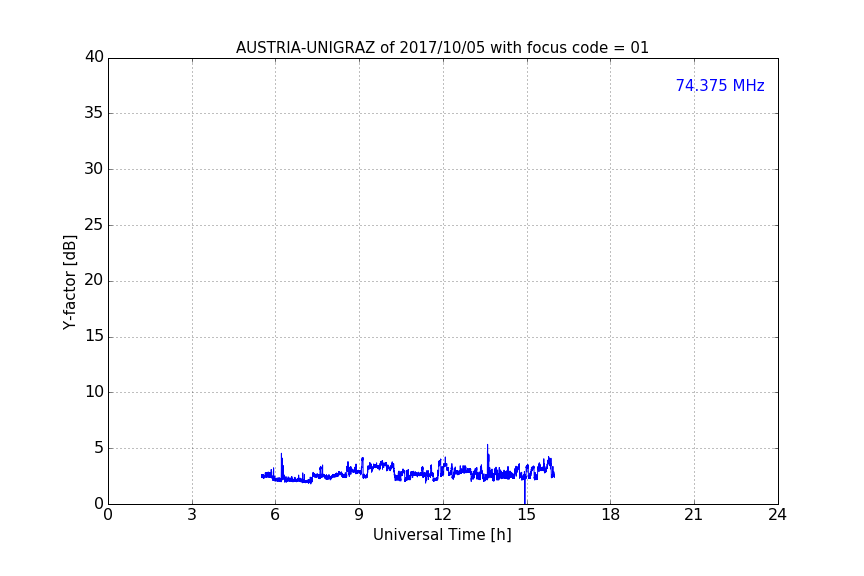Select the '74.375 MHz' frequency label
The width and height of the screenshot is (864, 576).
click(x=720, y=85)
